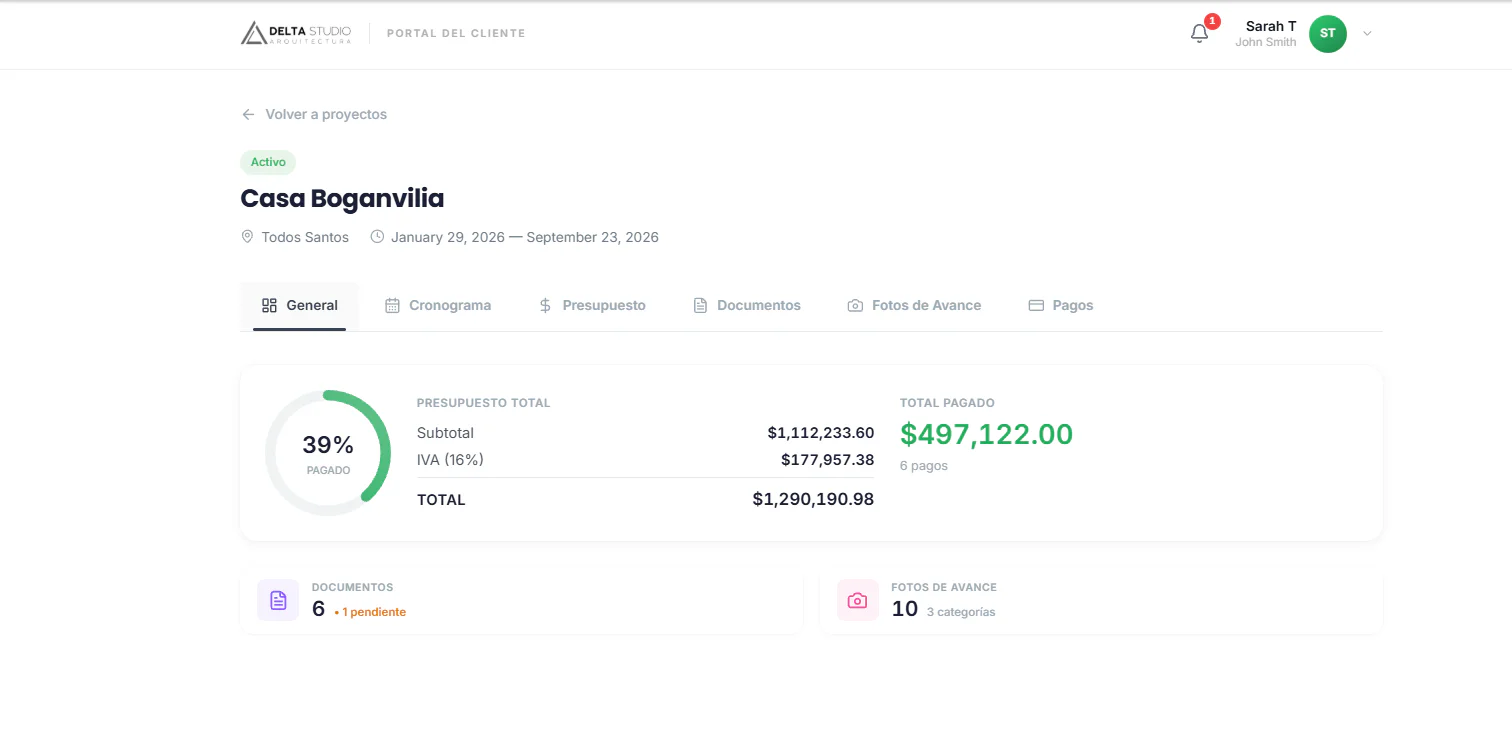Click the project date range text

(525, 237)
